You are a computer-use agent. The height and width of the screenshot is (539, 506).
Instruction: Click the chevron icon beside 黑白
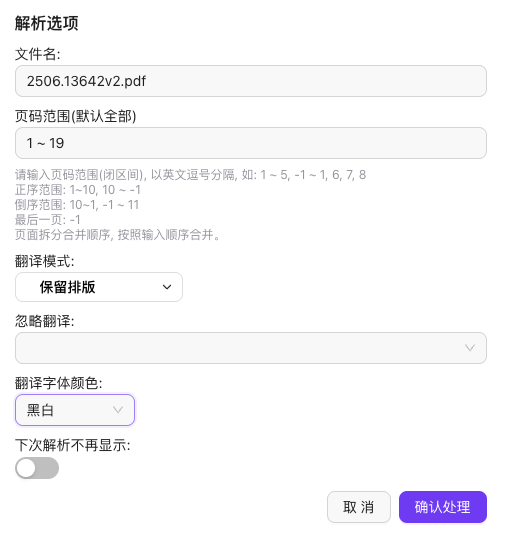pyautogui.click(x=118, y=410)
